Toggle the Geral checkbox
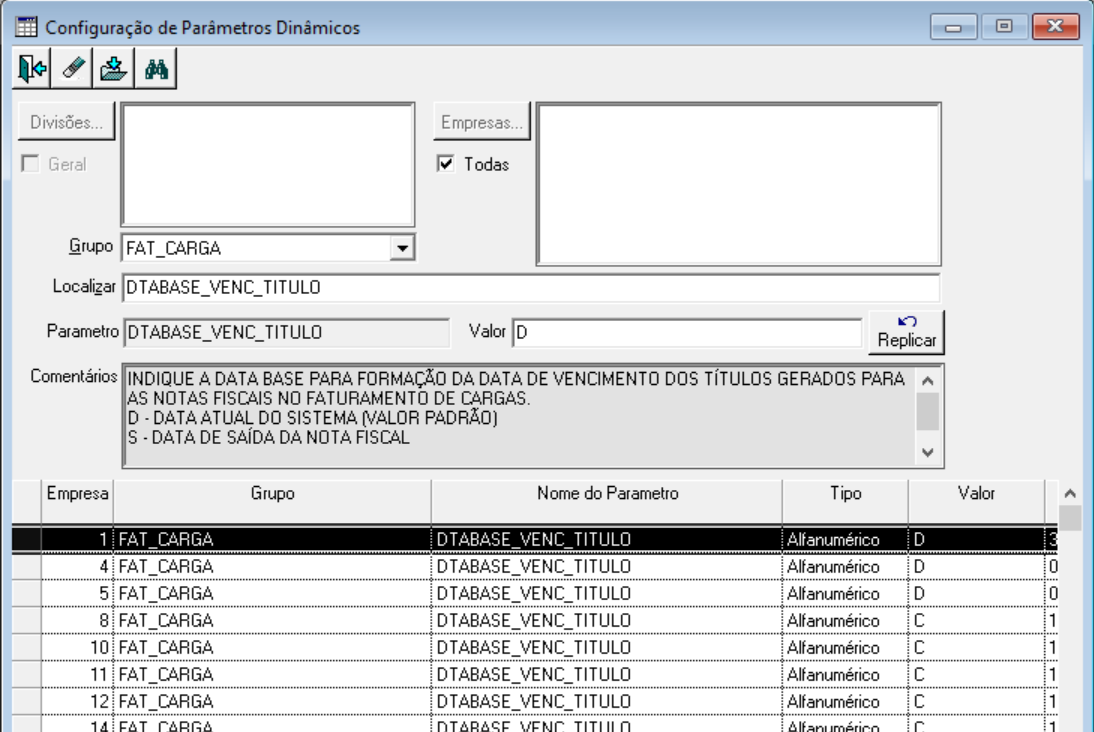 (30, 164)
